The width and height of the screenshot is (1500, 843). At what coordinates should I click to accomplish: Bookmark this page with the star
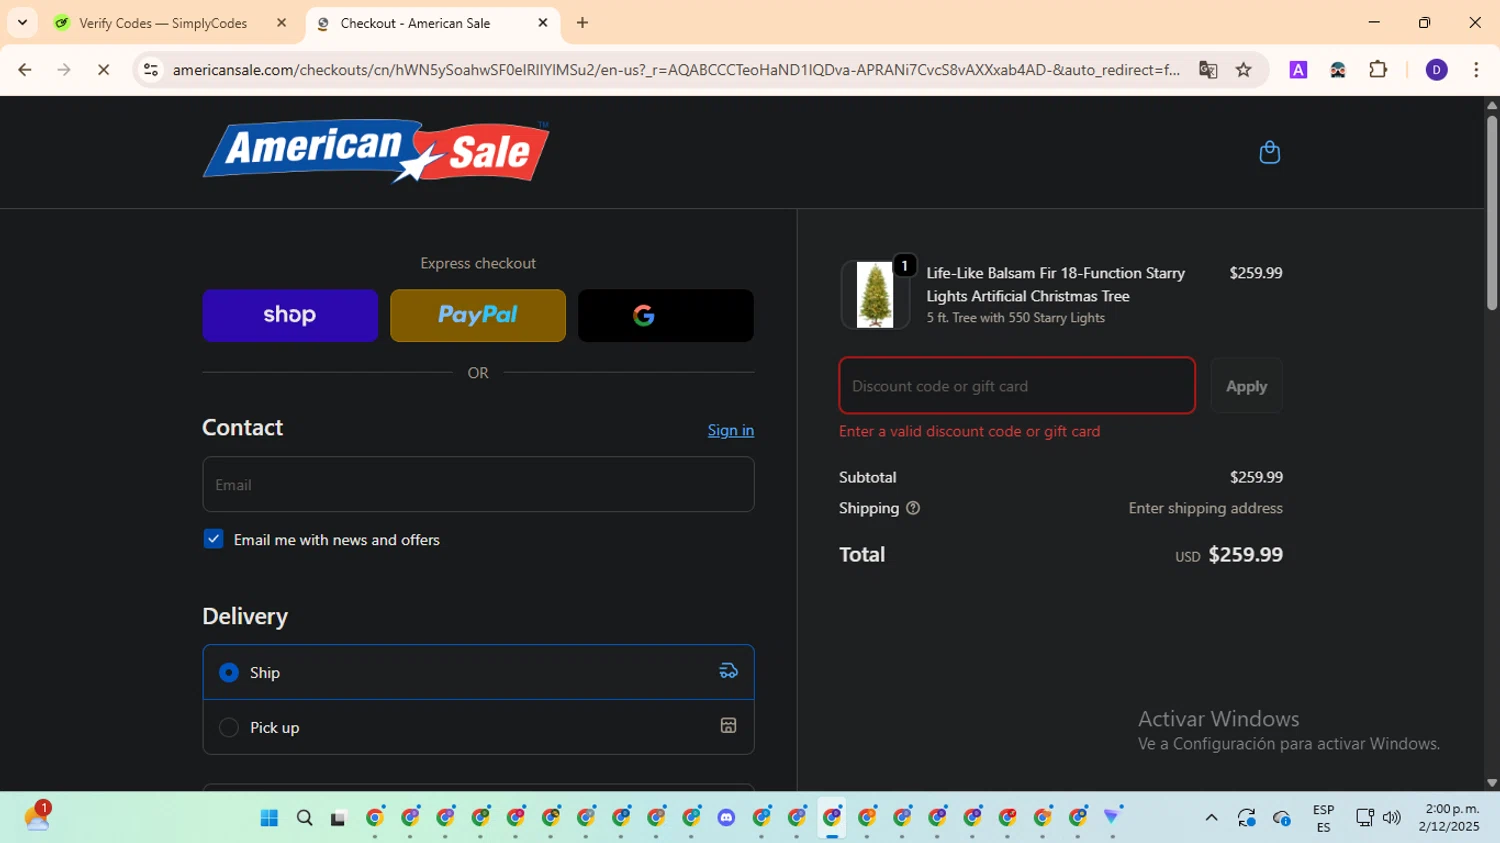[x=1243, y=70]
